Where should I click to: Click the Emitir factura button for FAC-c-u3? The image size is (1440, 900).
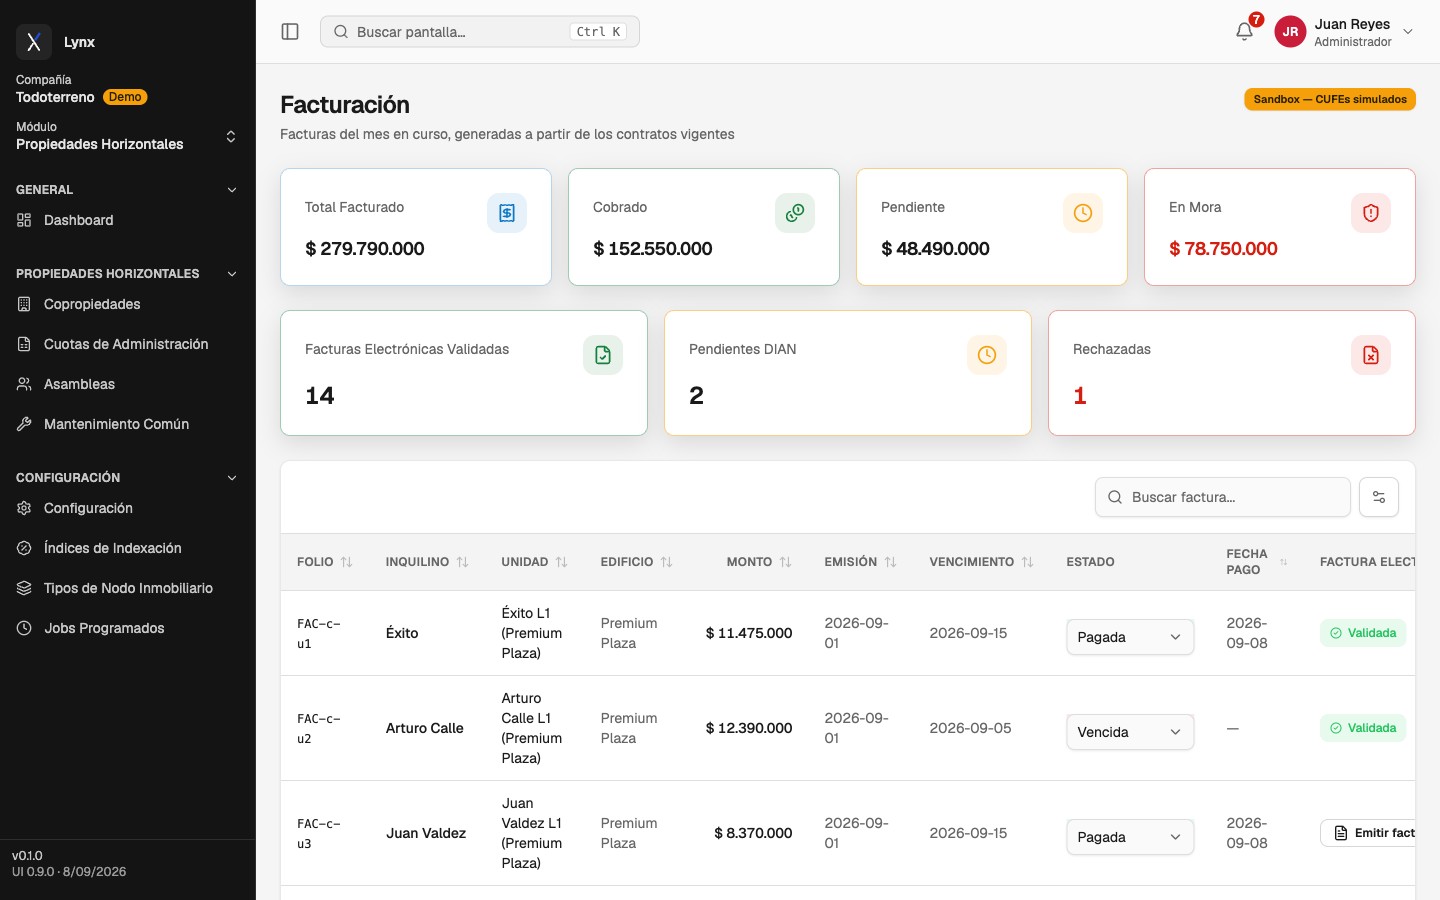[1368, 833]
